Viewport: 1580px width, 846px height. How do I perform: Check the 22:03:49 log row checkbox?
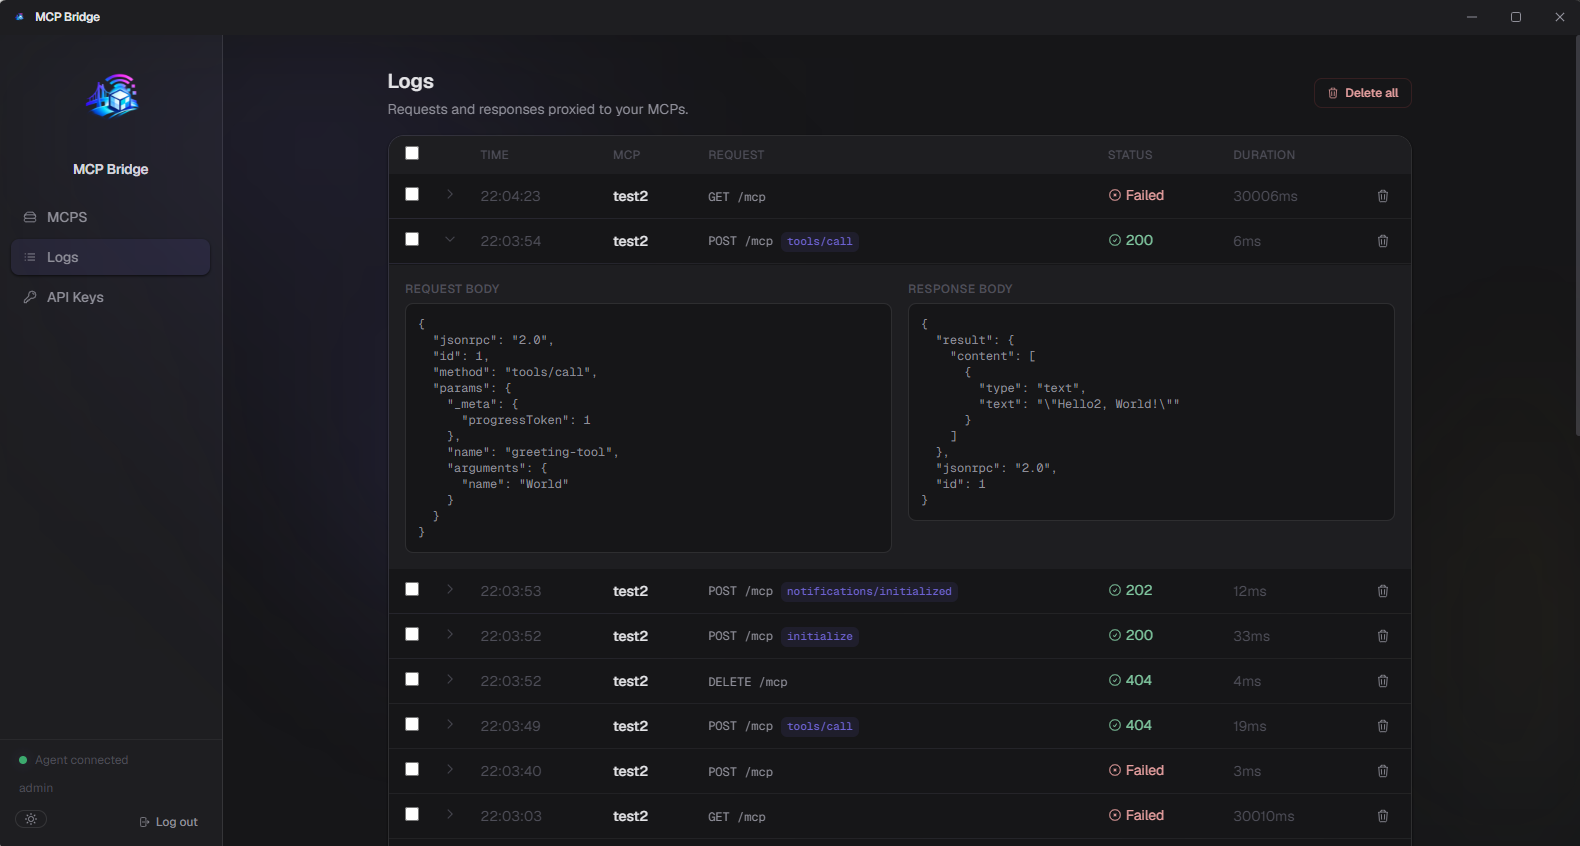click(x=412, y=724)
